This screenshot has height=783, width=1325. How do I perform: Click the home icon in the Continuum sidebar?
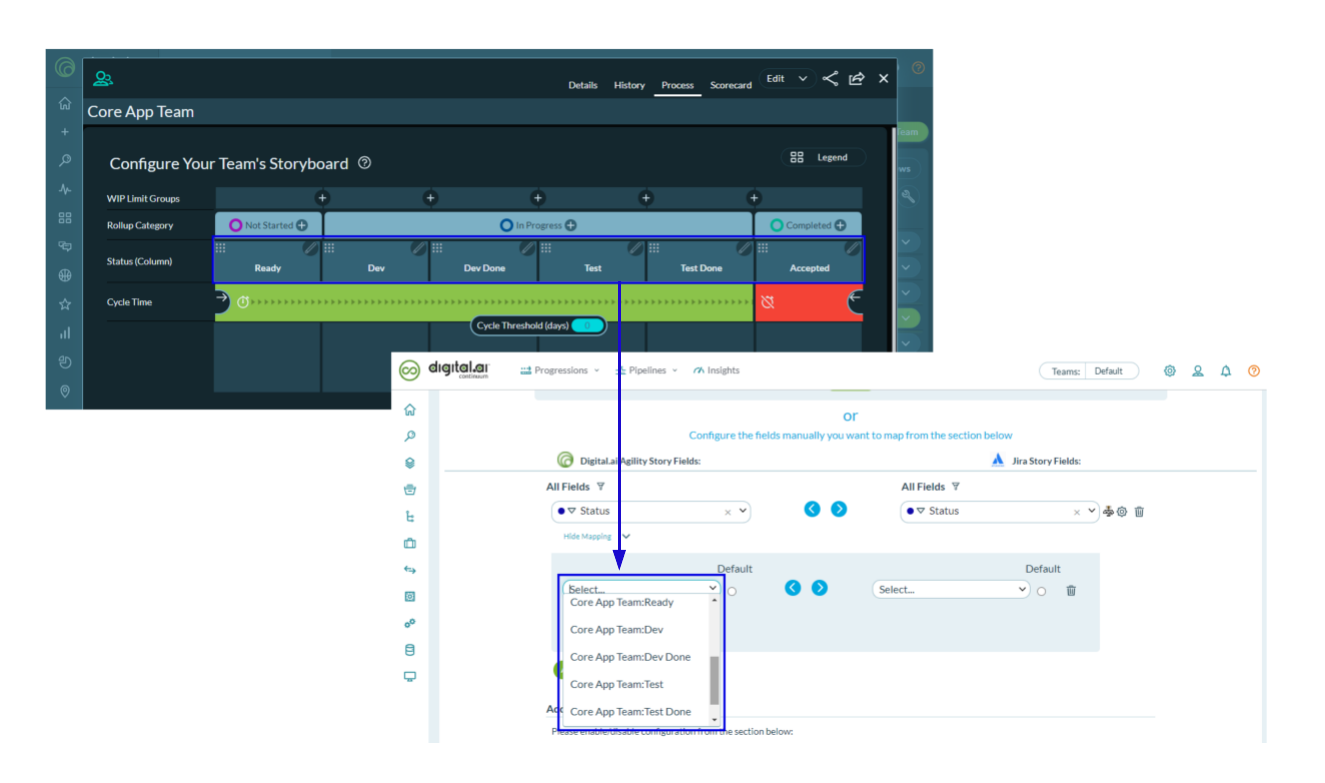pos(409,410)
